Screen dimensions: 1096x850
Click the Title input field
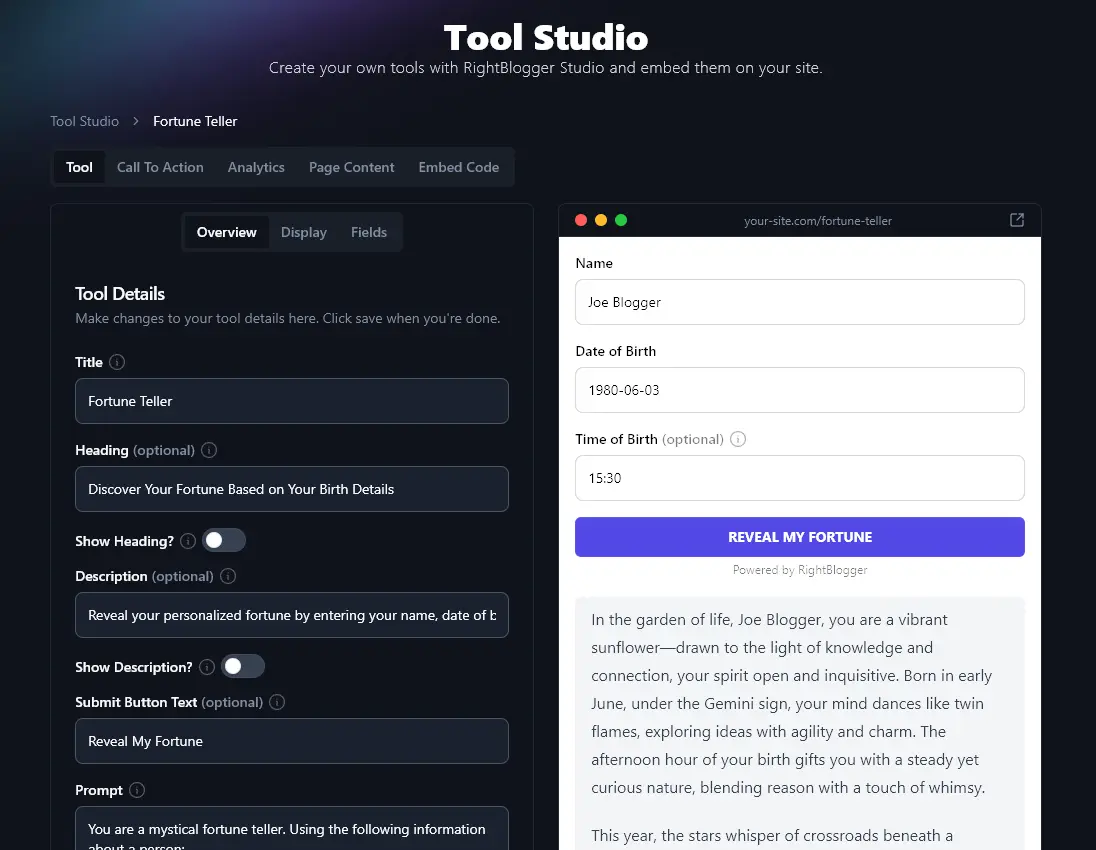(x=291, y=401)
